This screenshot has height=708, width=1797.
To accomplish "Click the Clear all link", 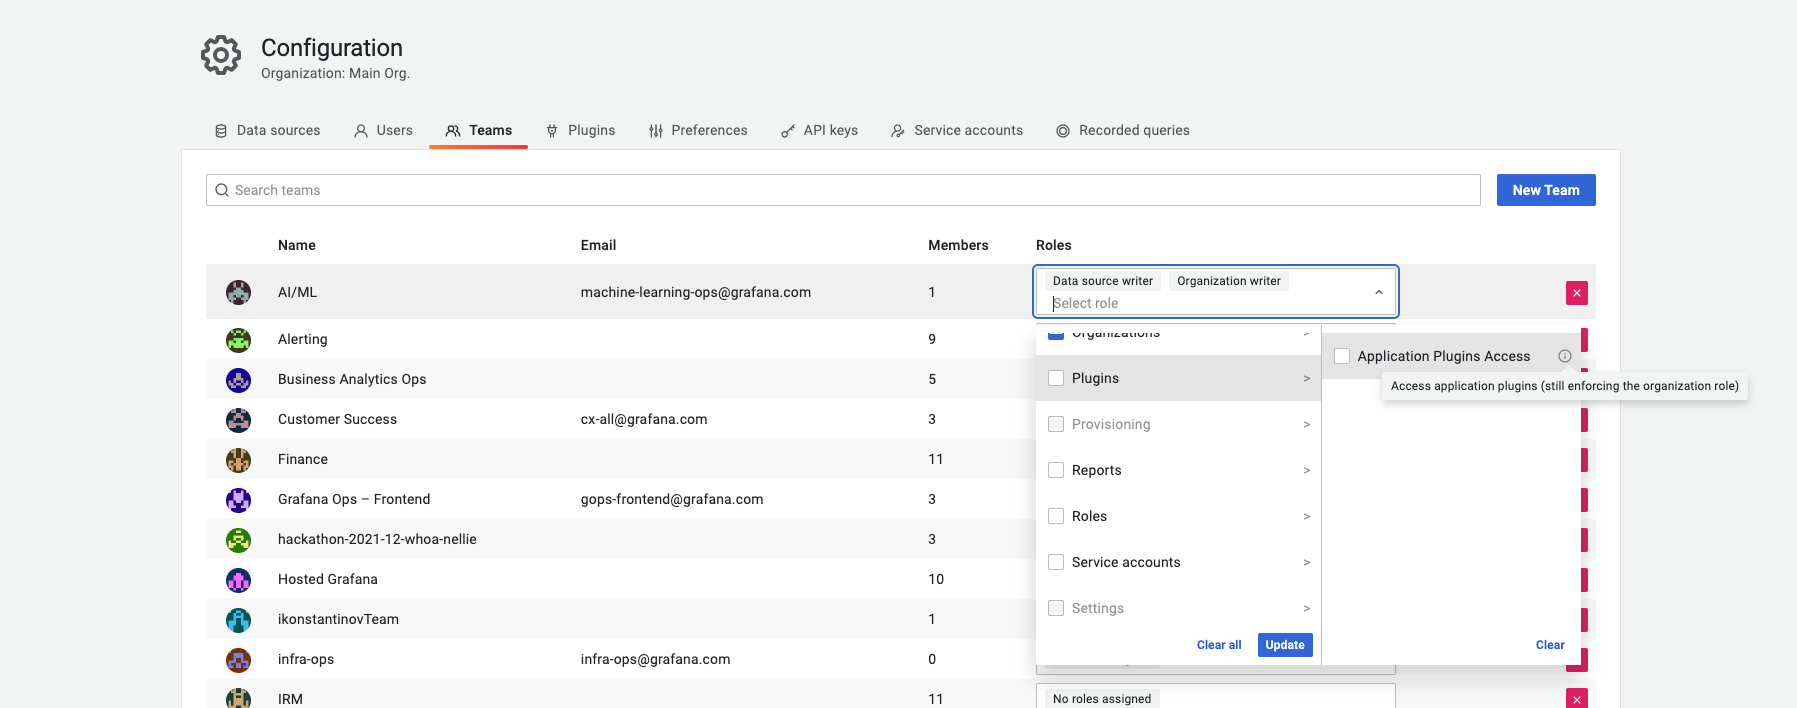I will point(1218,645).
